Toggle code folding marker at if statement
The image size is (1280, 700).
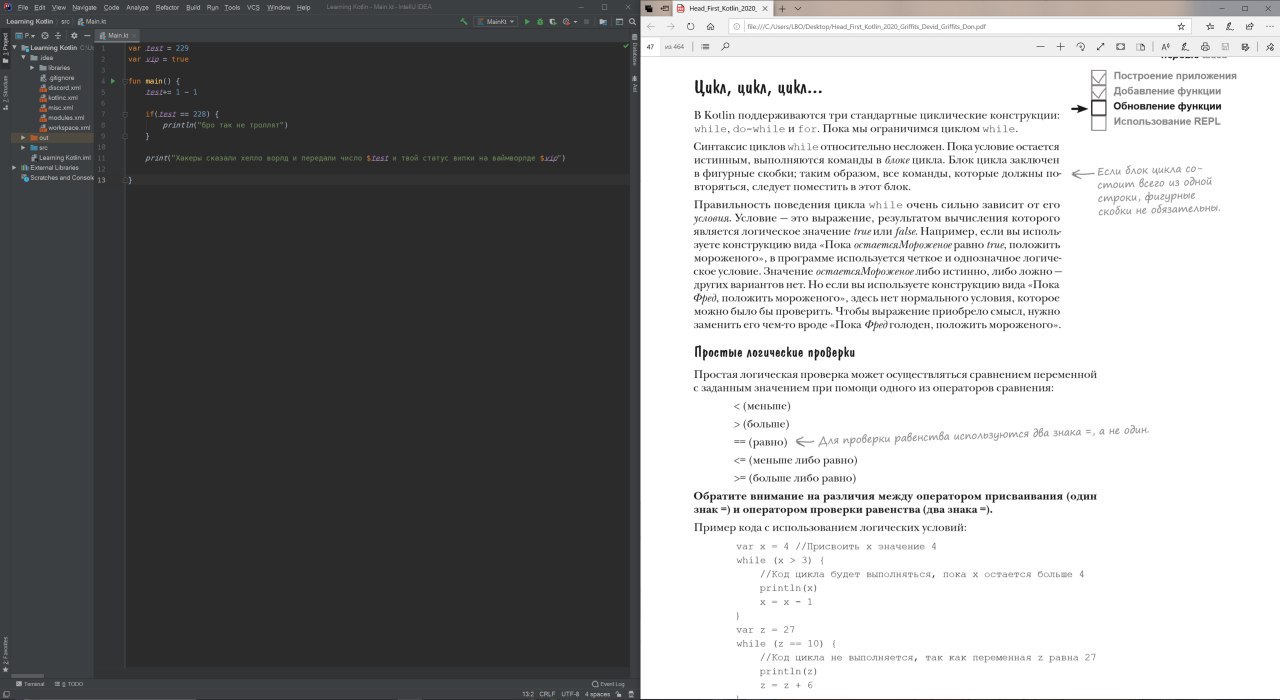pyautogui.click(x=125, y=114)
